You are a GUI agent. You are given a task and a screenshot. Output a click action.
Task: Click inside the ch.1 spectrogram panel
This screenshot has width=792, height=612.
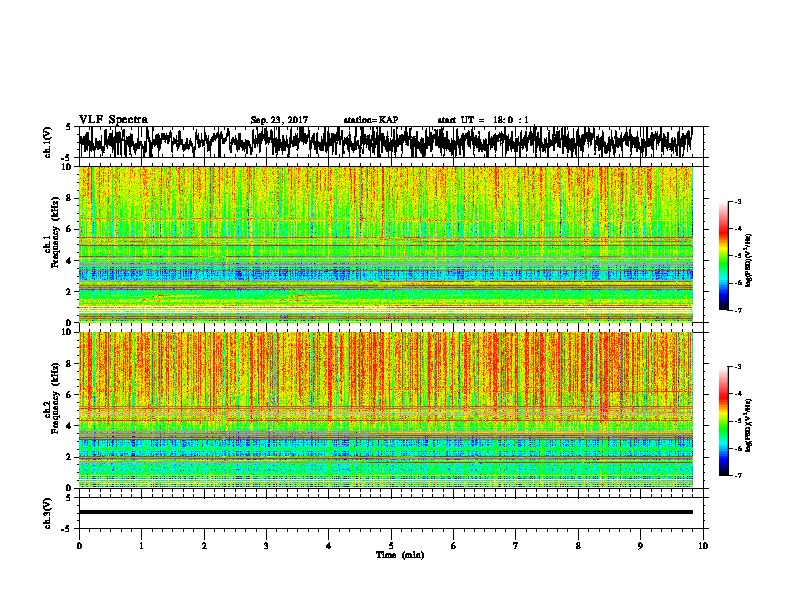385,244
